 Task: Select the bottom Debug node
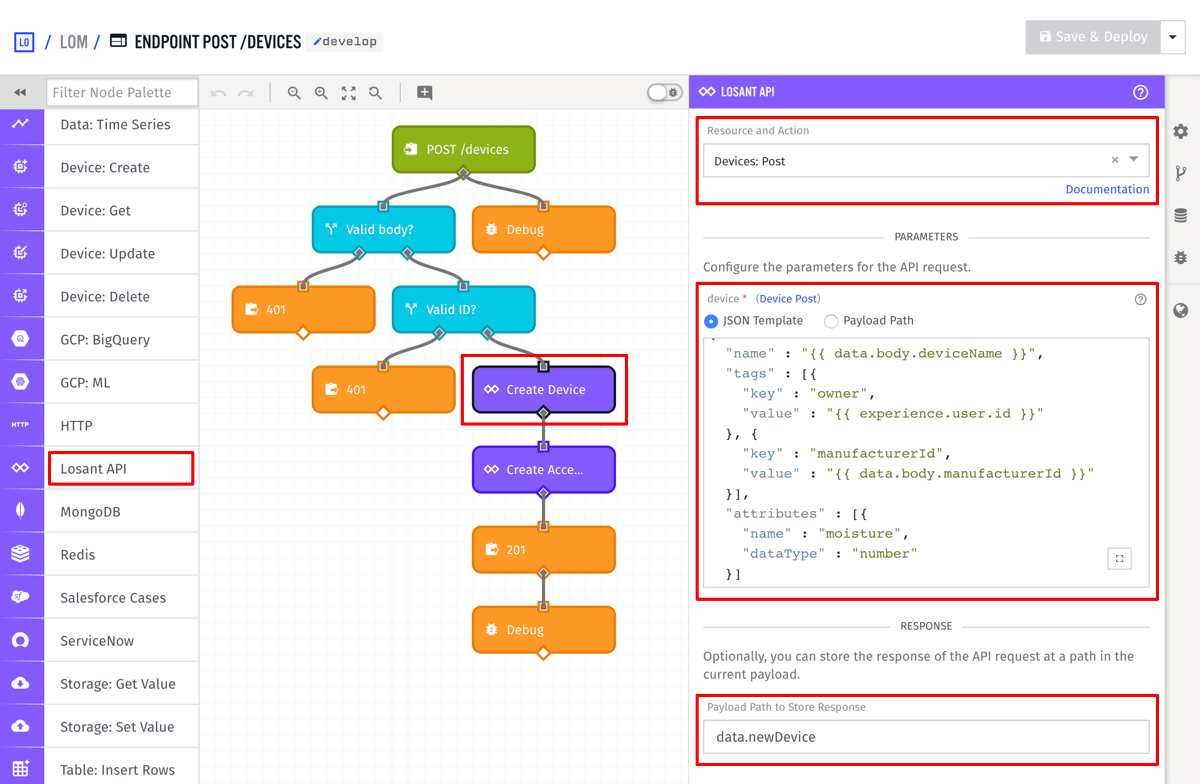coord(544,629)
